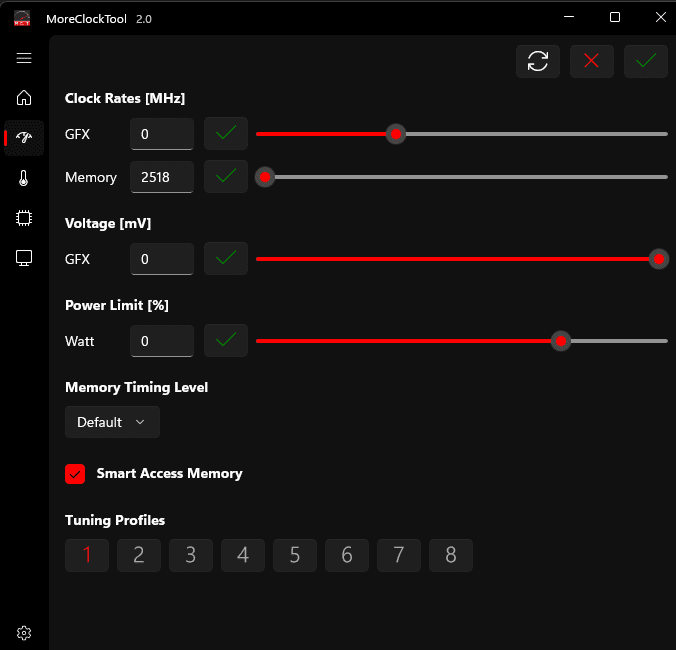This screenshot has height=650, width=676.
Task: Click the Memory Timing Level heading
Action: click(137, 387)
